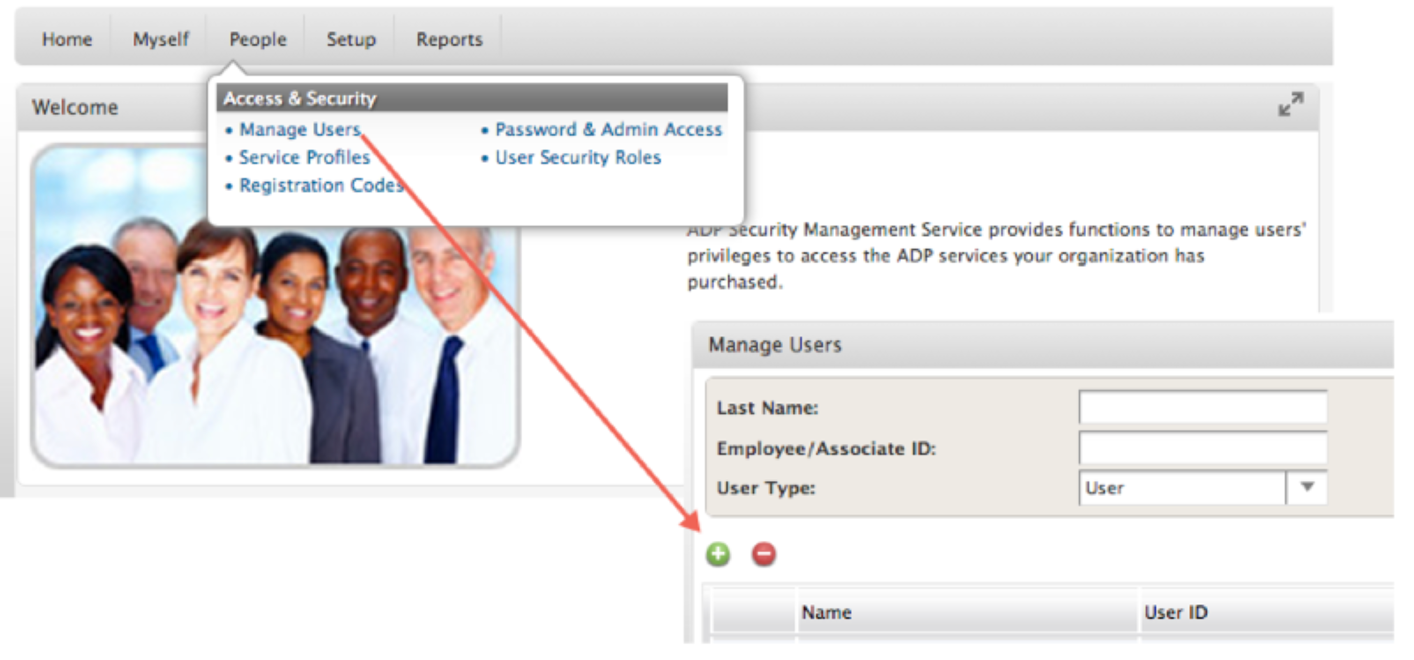Viewport: 1414px width, 660px height.
Task: Click the red Remove user icon
Action: click(763, 554)
